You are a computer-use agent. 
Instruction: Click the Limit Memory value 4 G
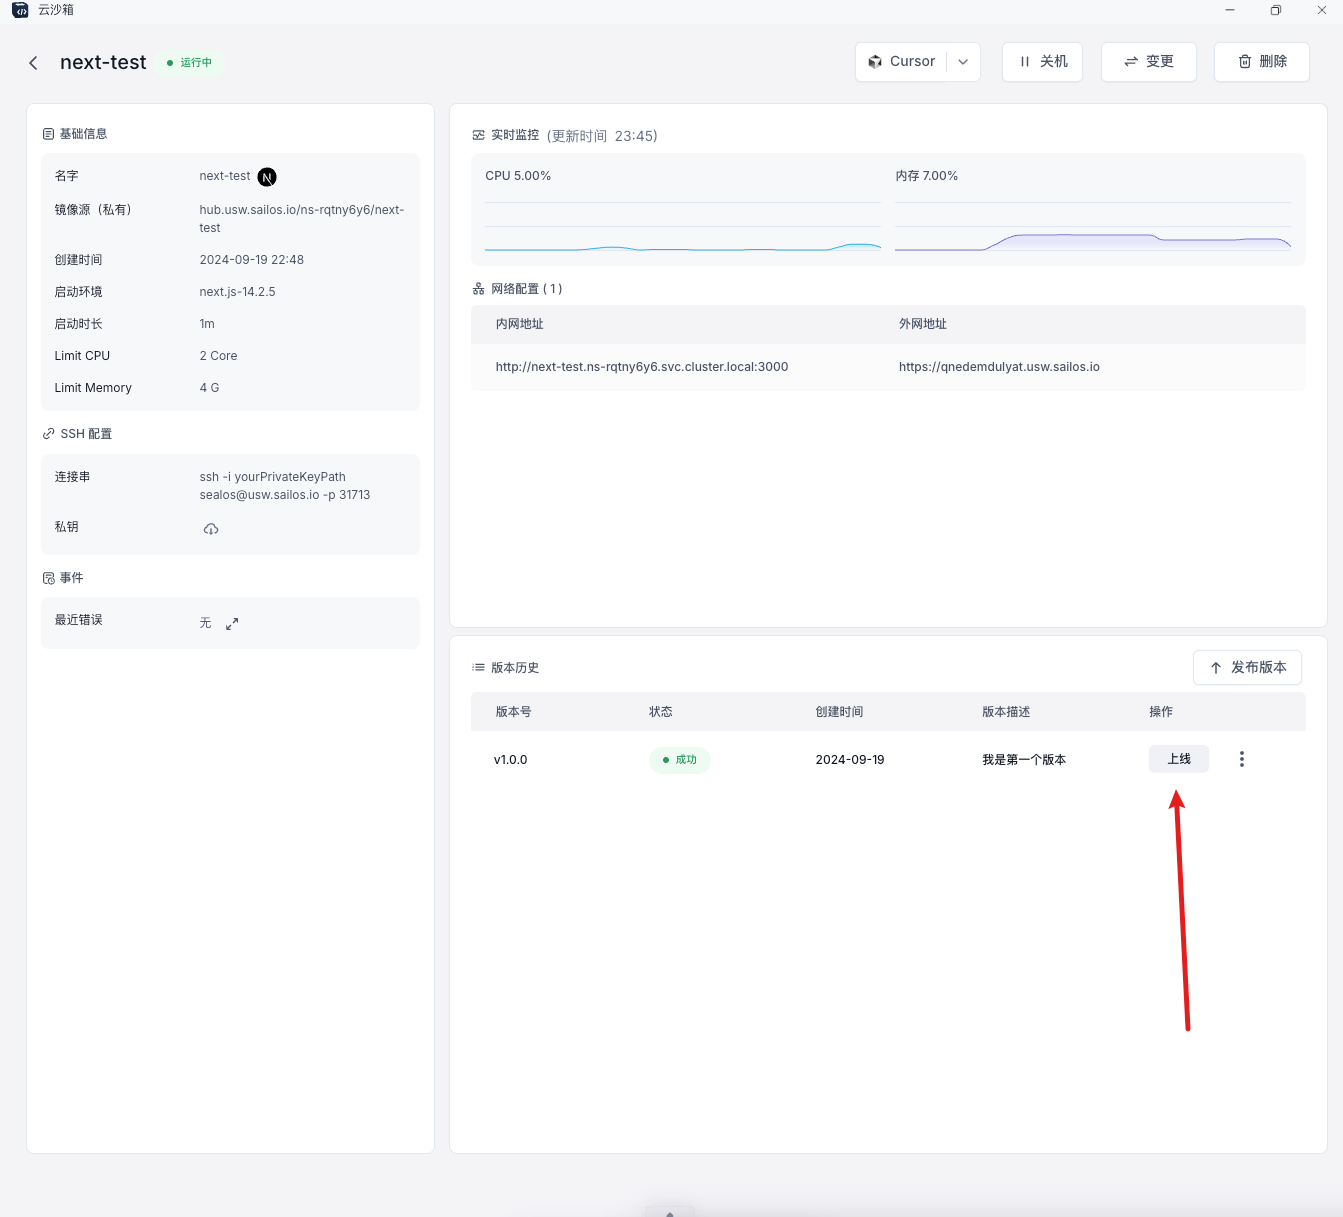tap(209, 388)
